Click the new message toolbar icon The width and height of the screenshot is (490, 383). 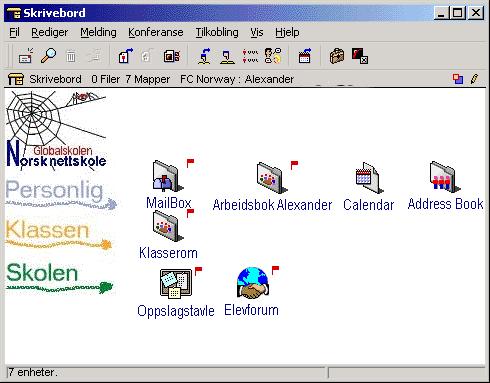(x=26, y=56)
